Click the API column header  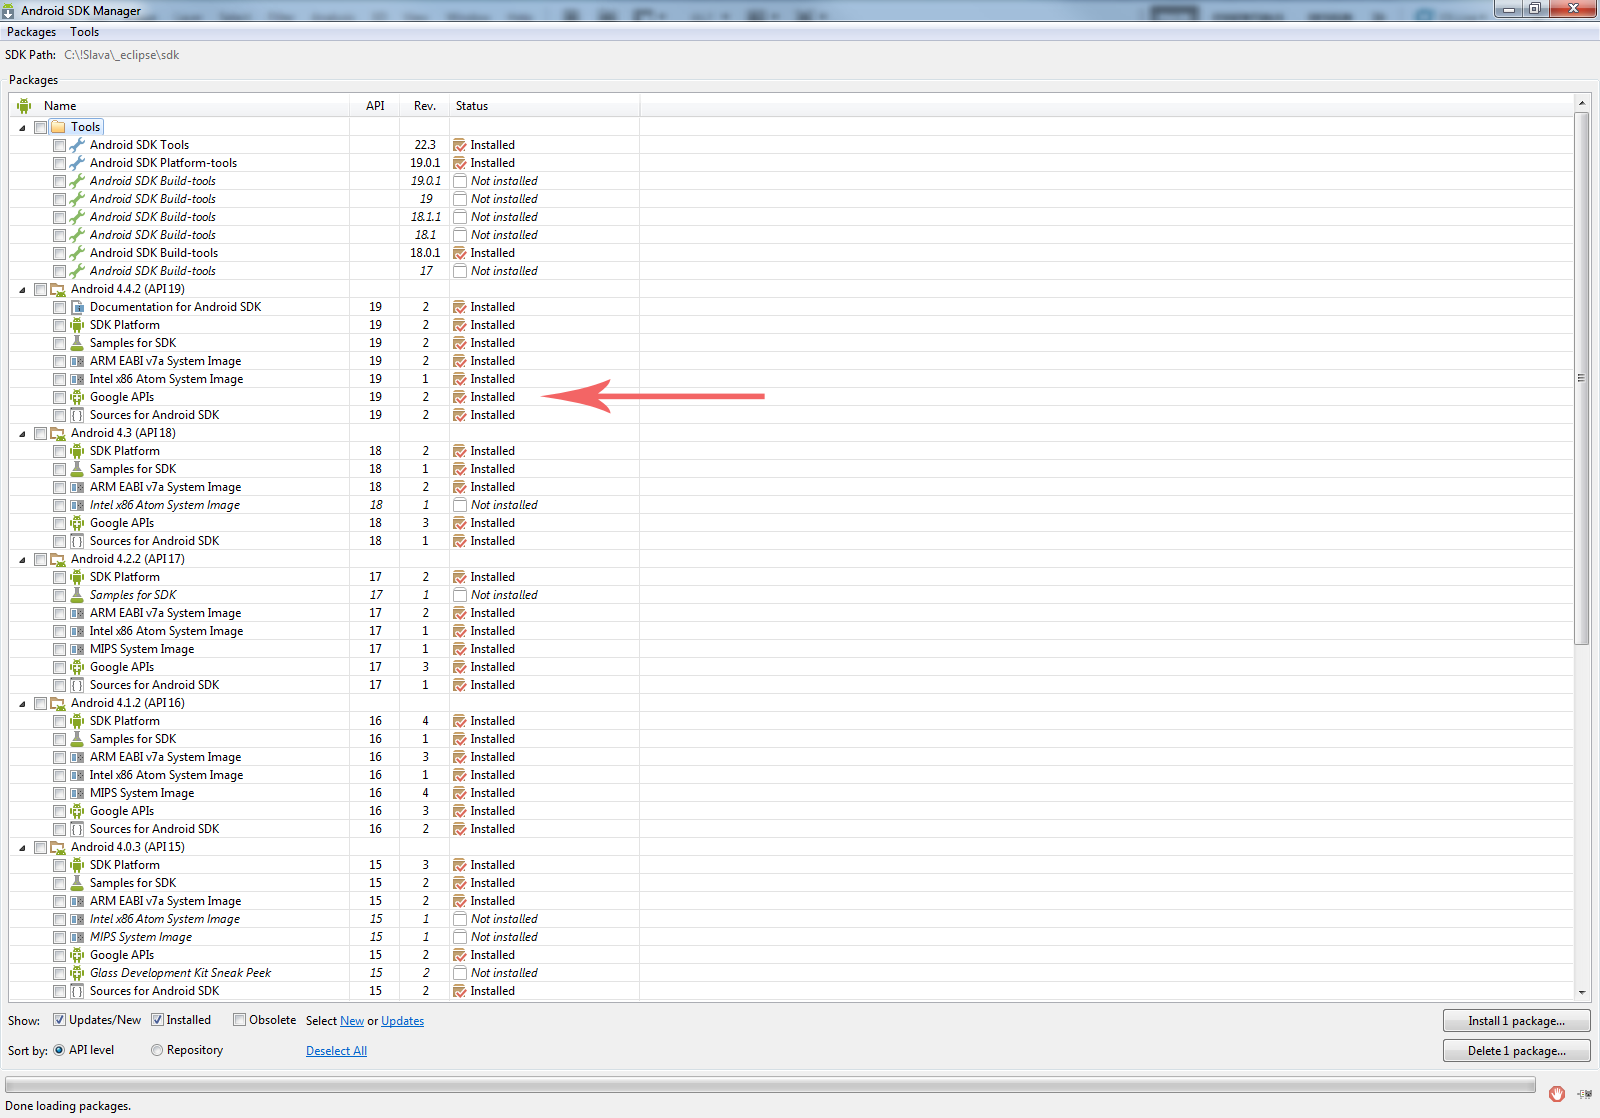(x=375, y=106)
